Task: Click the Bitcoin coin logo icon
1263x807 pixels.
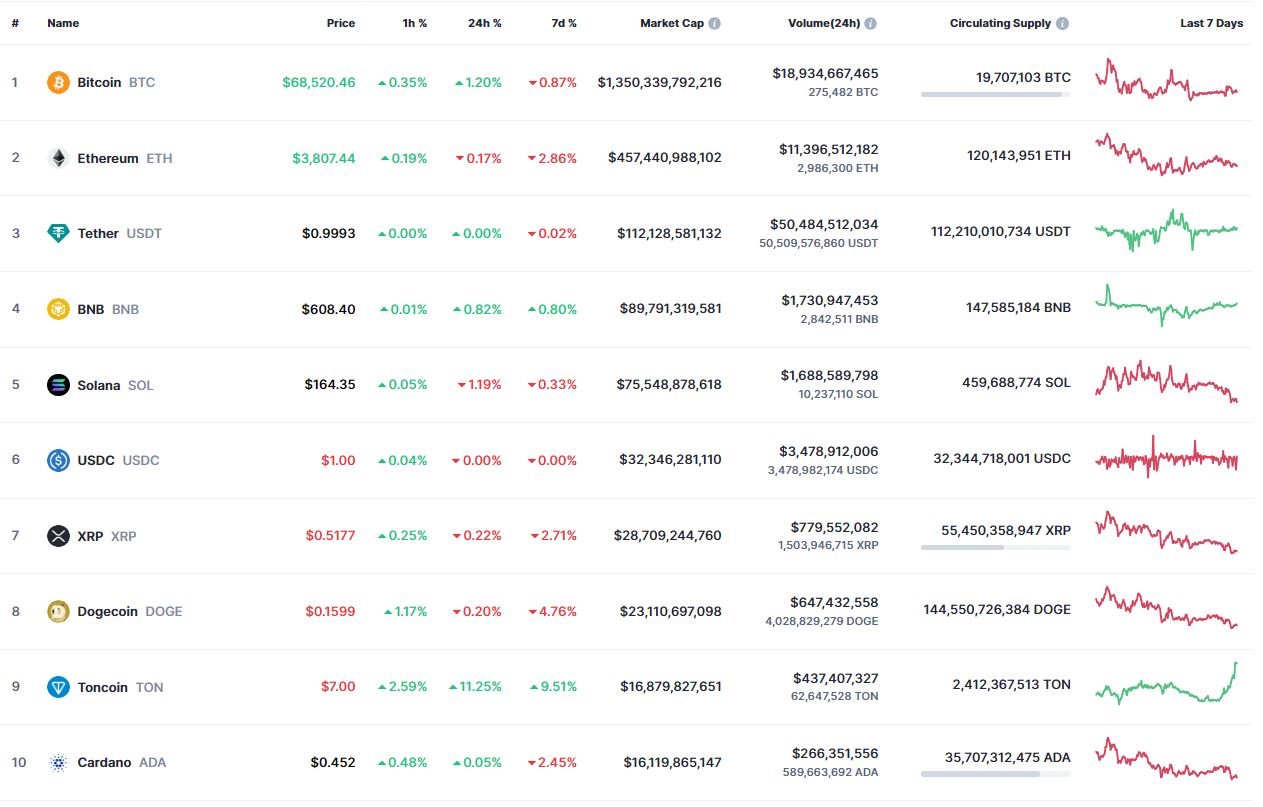Action: pyautogui.click(x=58, y=82)
